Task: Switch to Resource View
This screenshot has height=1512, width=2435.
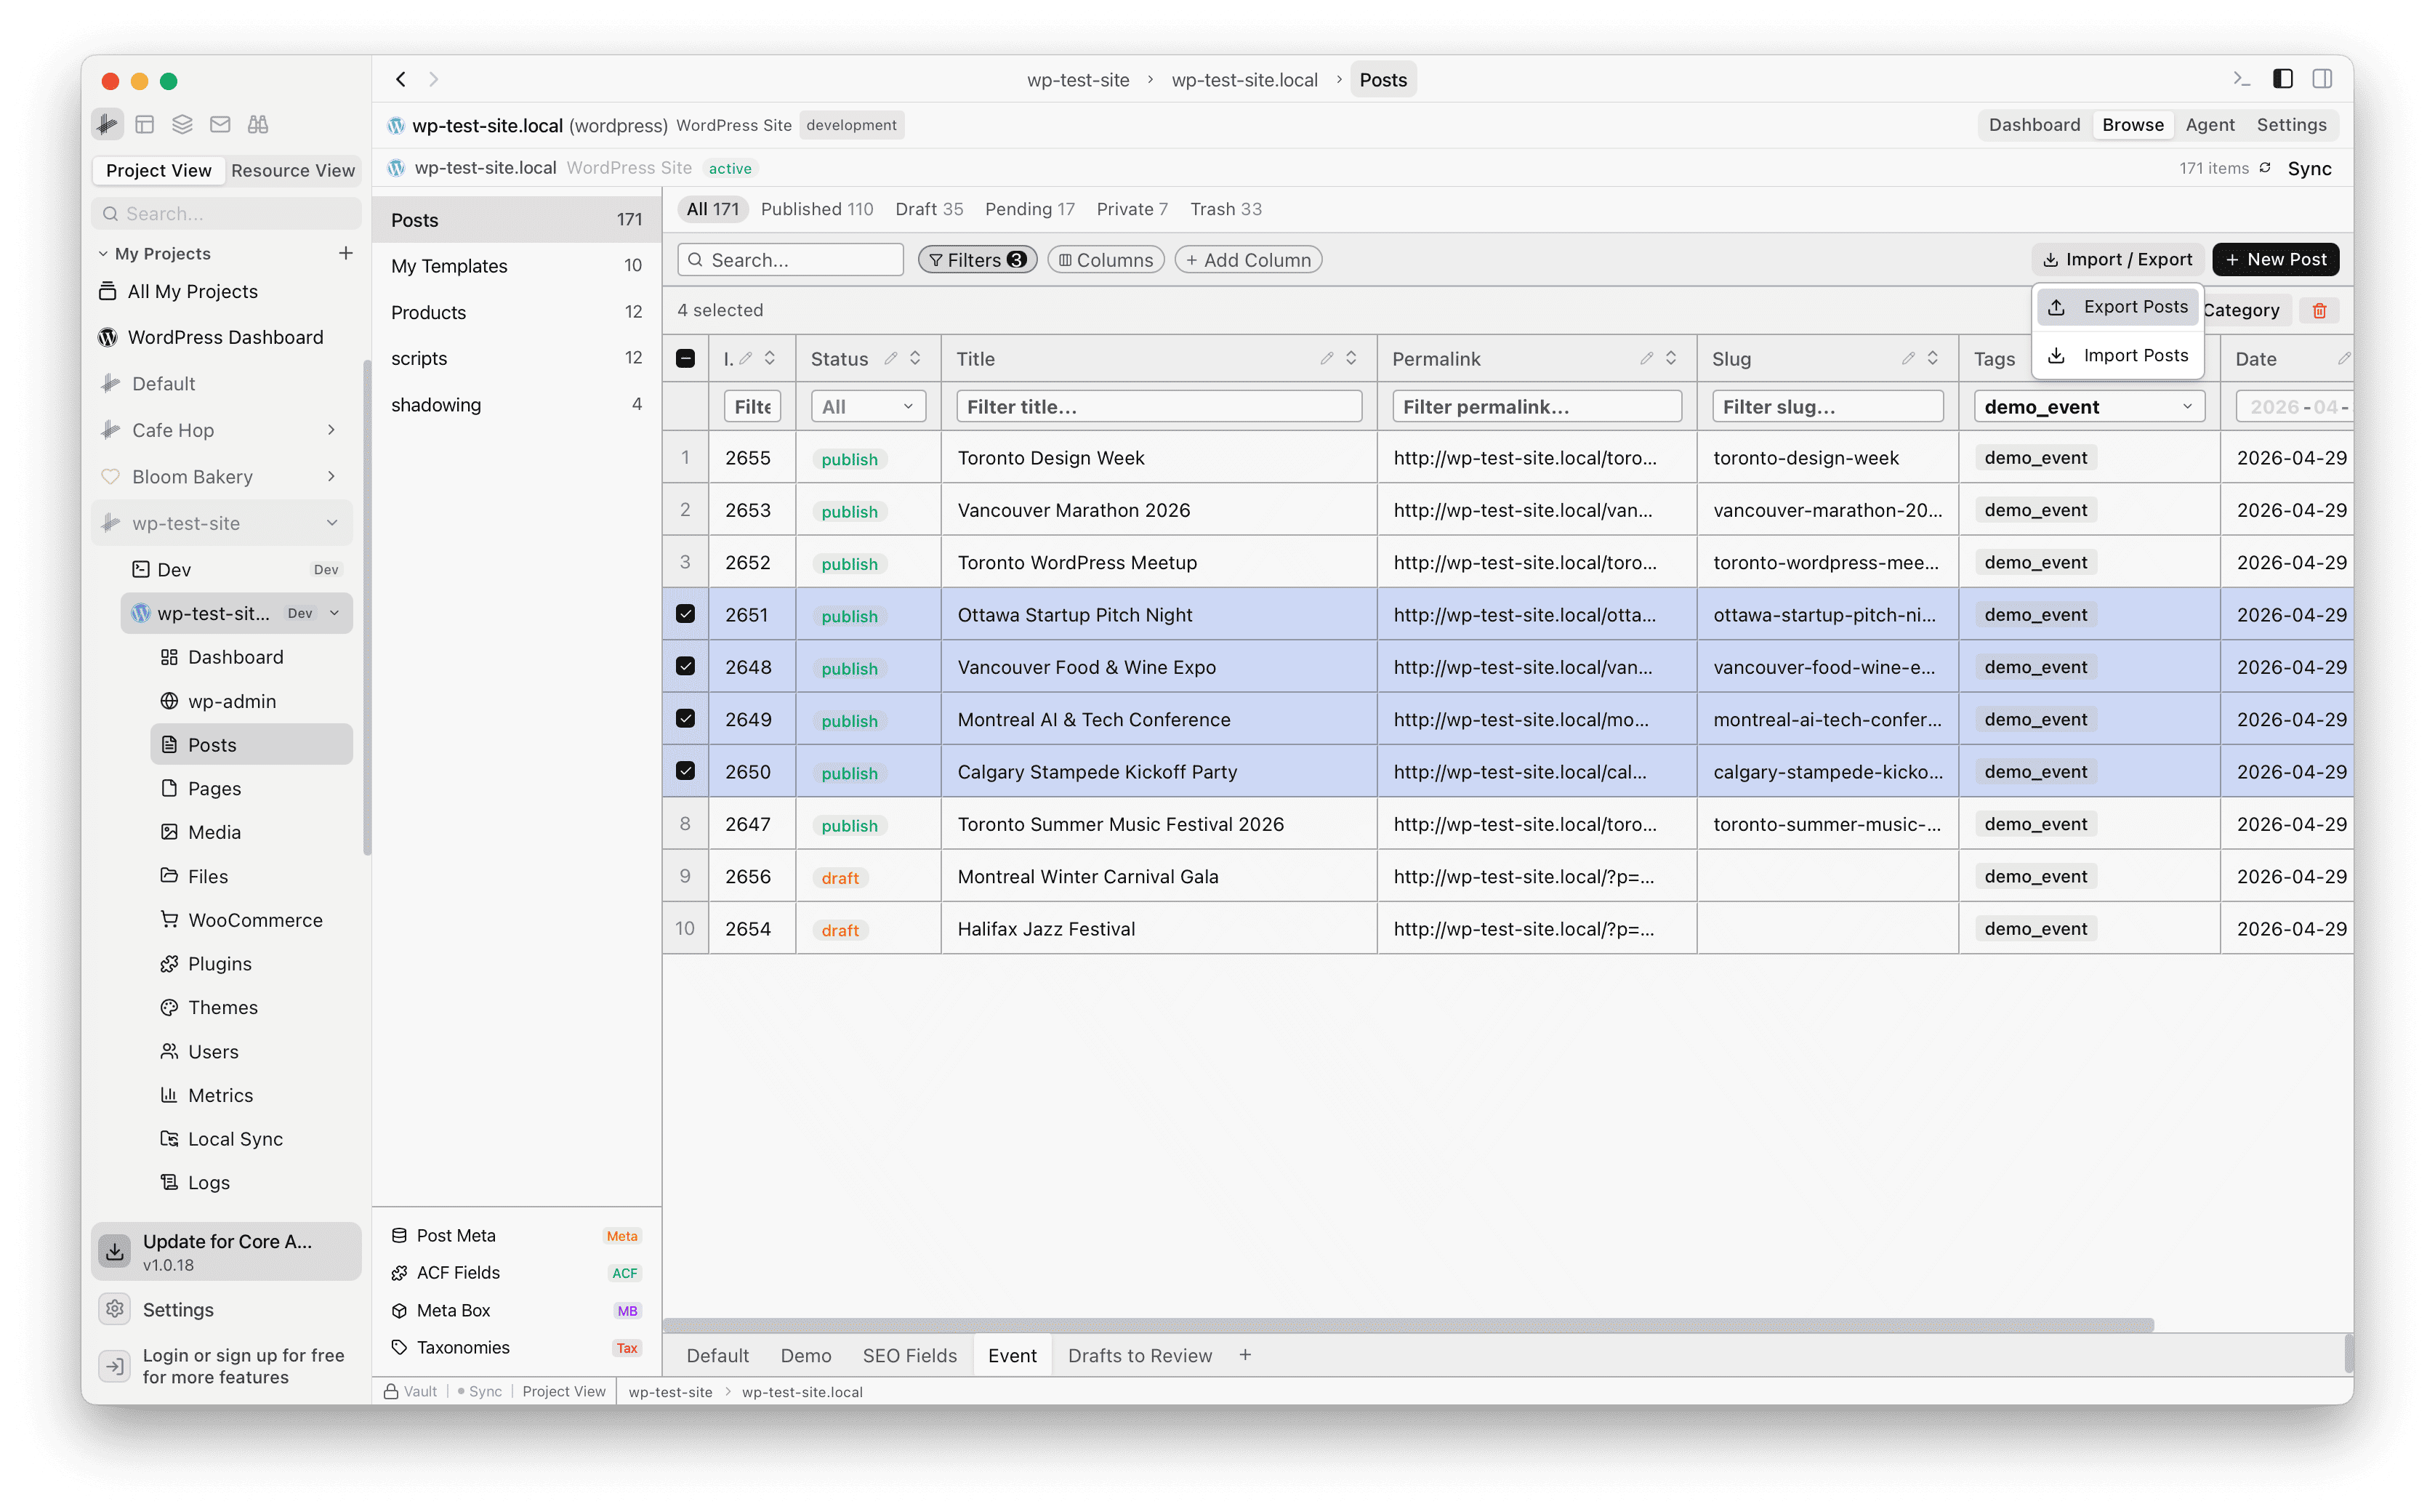Action: coord(293,170)
